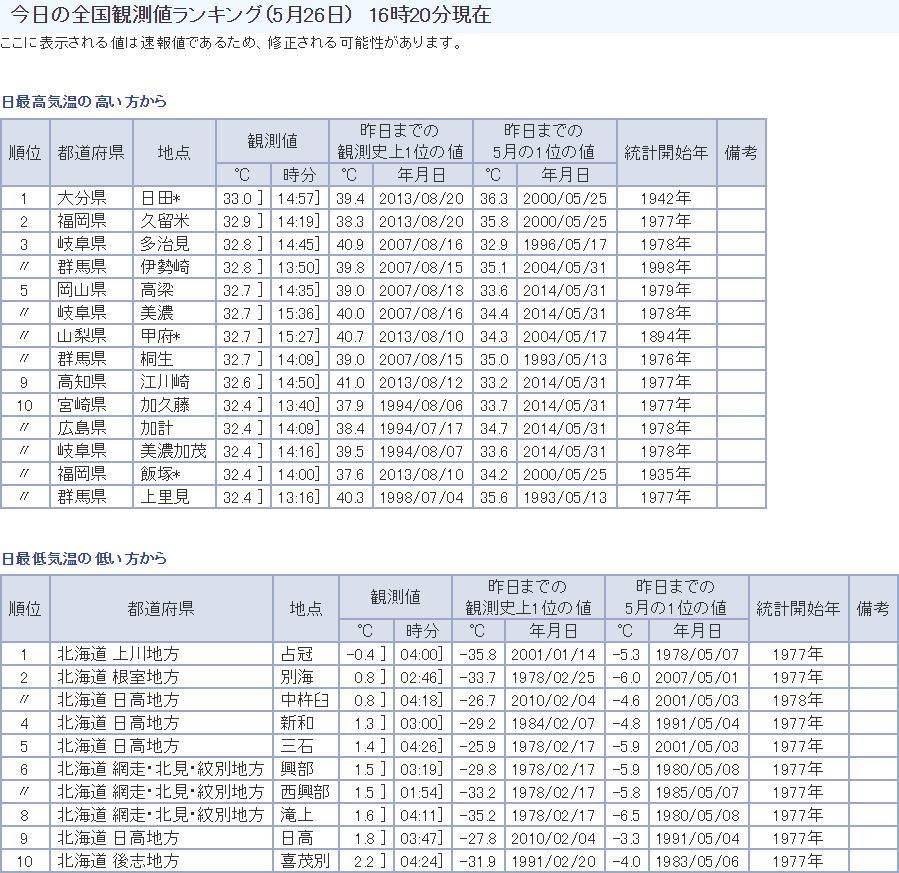Image resolution: width=899 pixels, height=873 pixels.
Task: Open the 多治見 station entry
Action: tap(164, 244)
